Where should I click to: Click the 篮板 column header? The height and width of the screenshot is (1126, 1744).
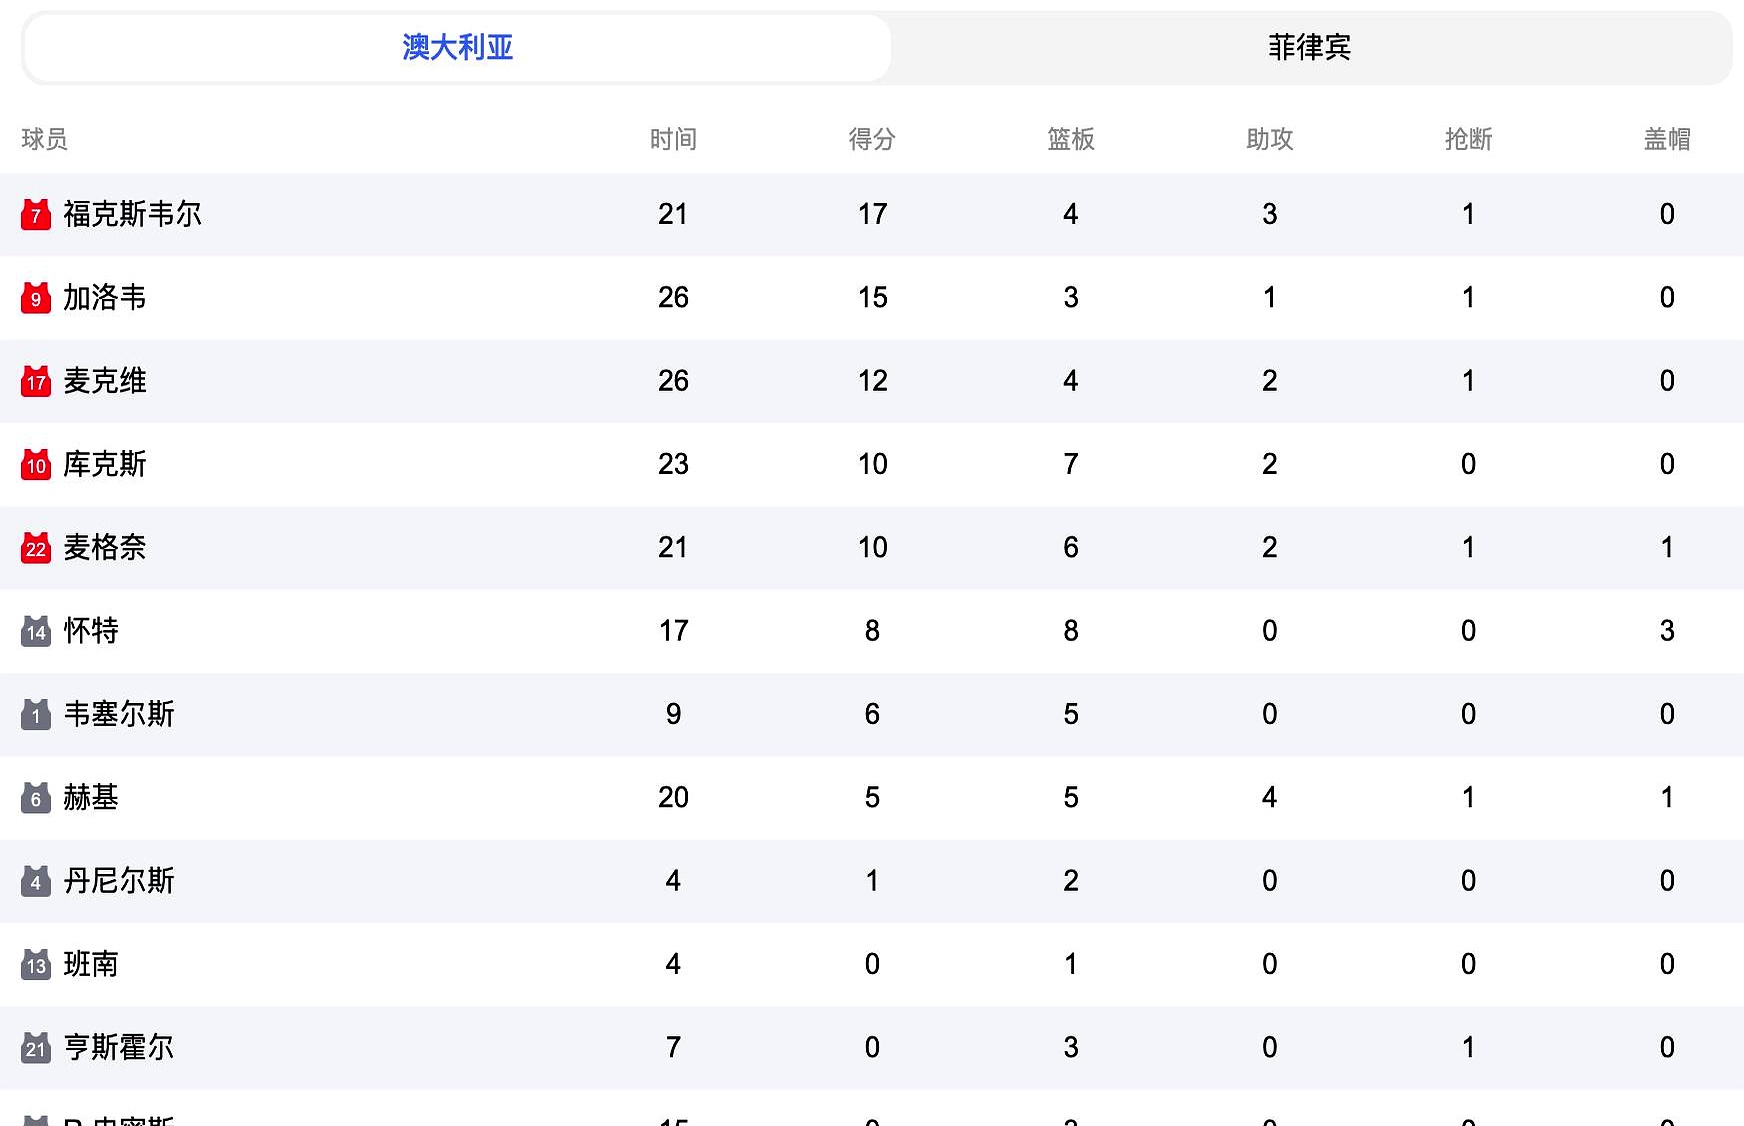(1069, 140)
